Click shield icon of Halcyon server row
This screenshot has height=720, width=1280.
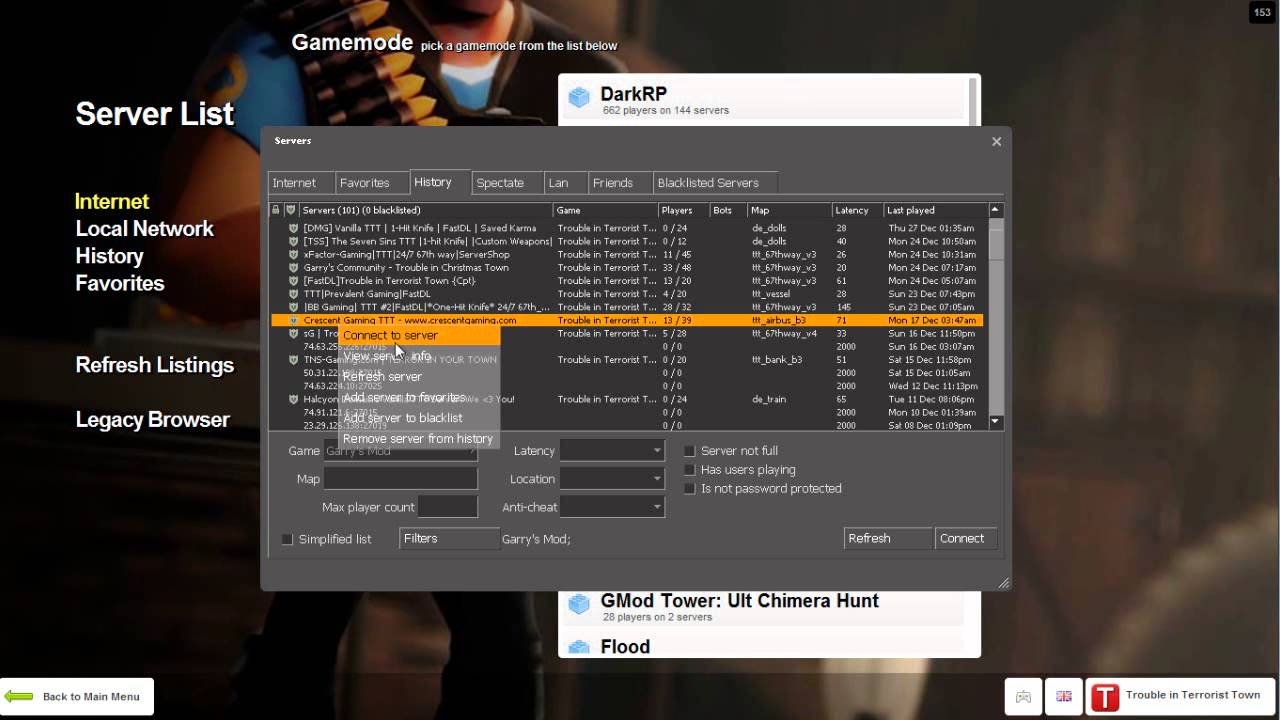coord(293,399)
